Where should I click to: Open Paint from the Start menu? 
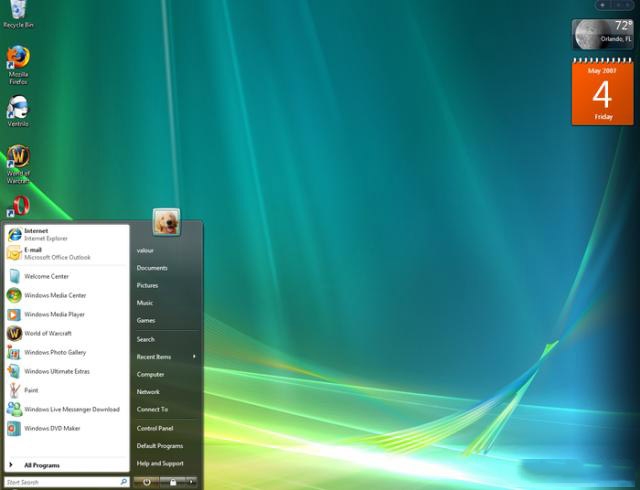[x=31, y=390]
